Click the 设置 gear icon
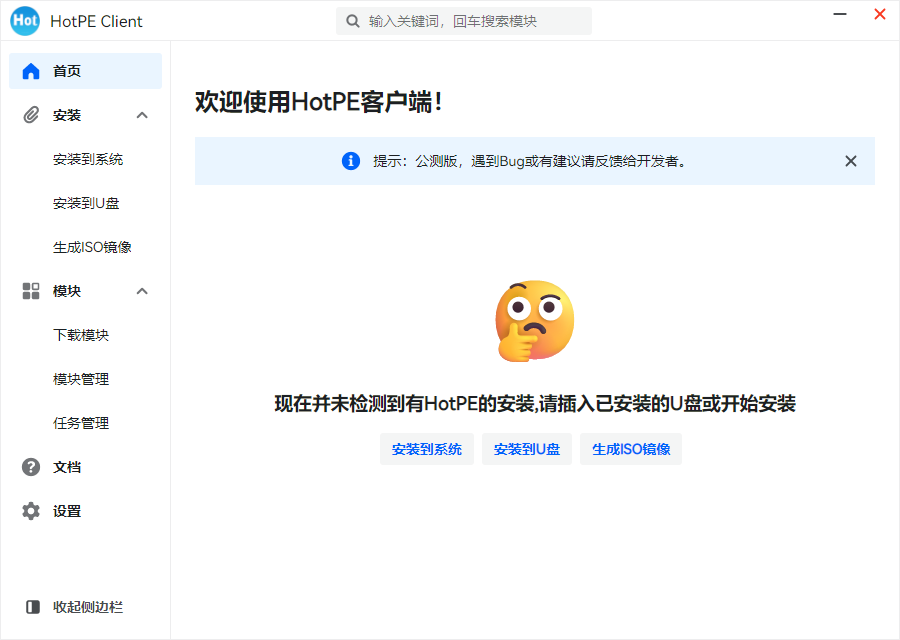The image size is (900, 640). [30, 511]
